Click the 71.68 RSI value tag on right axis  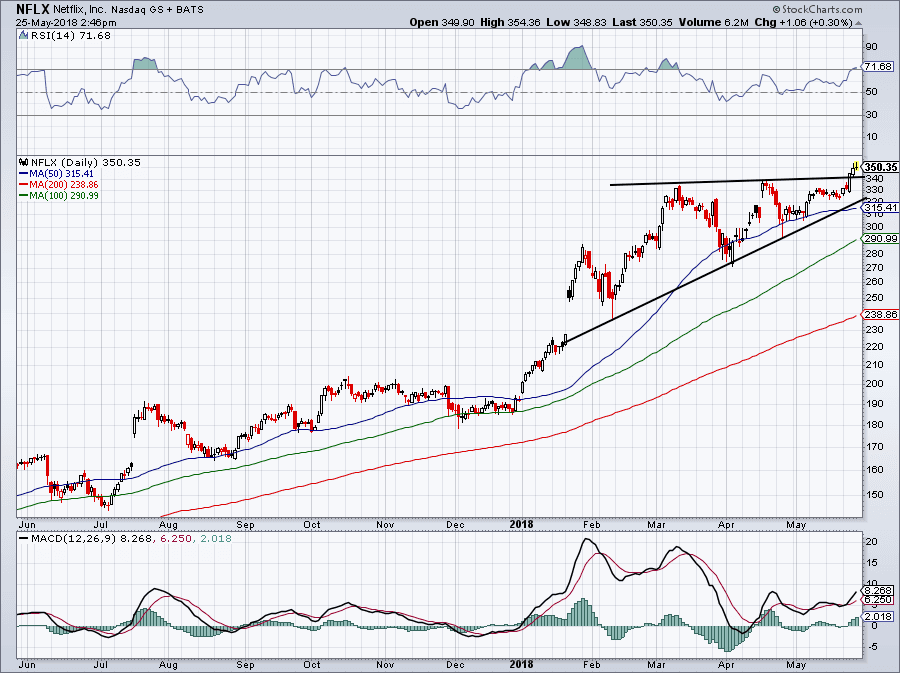click(878, 67)
